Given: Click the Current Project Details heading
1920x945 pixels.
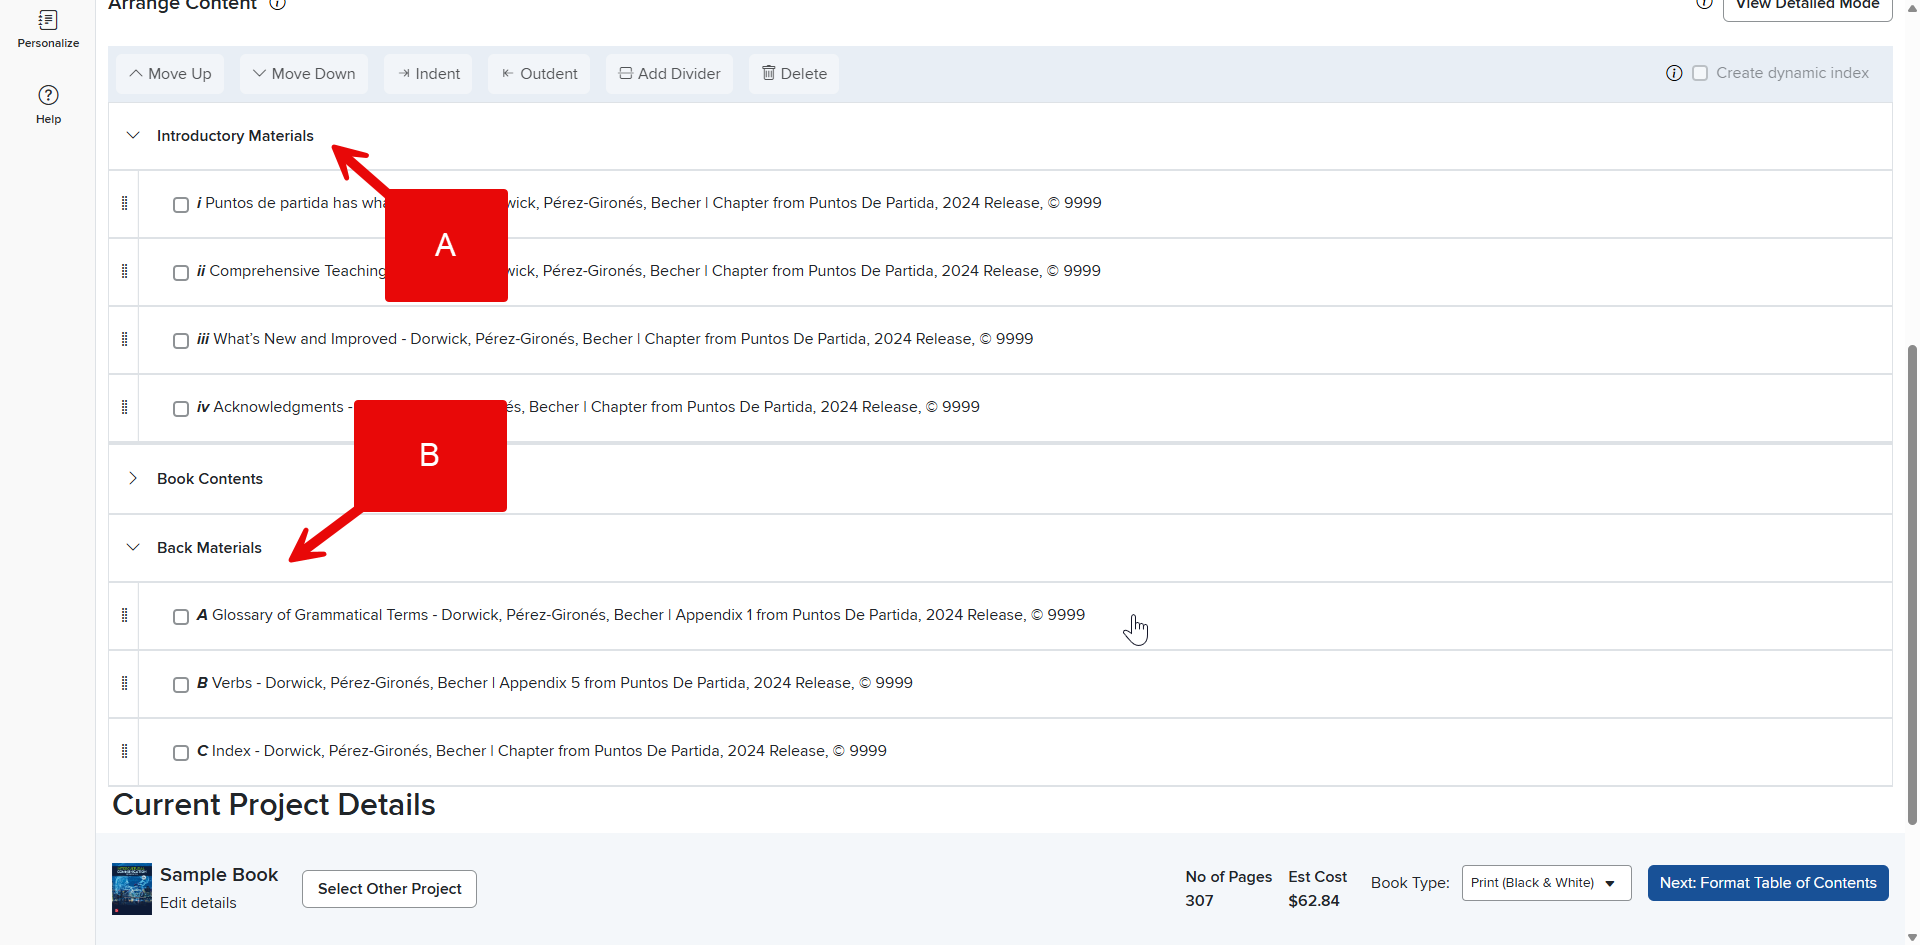Looking at the screenshot, I should tap(274, 805).
